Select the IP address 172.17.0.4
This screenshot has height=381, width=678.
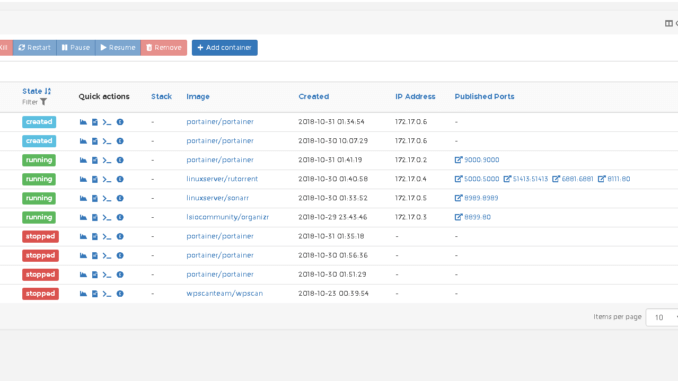pos(411,179)
